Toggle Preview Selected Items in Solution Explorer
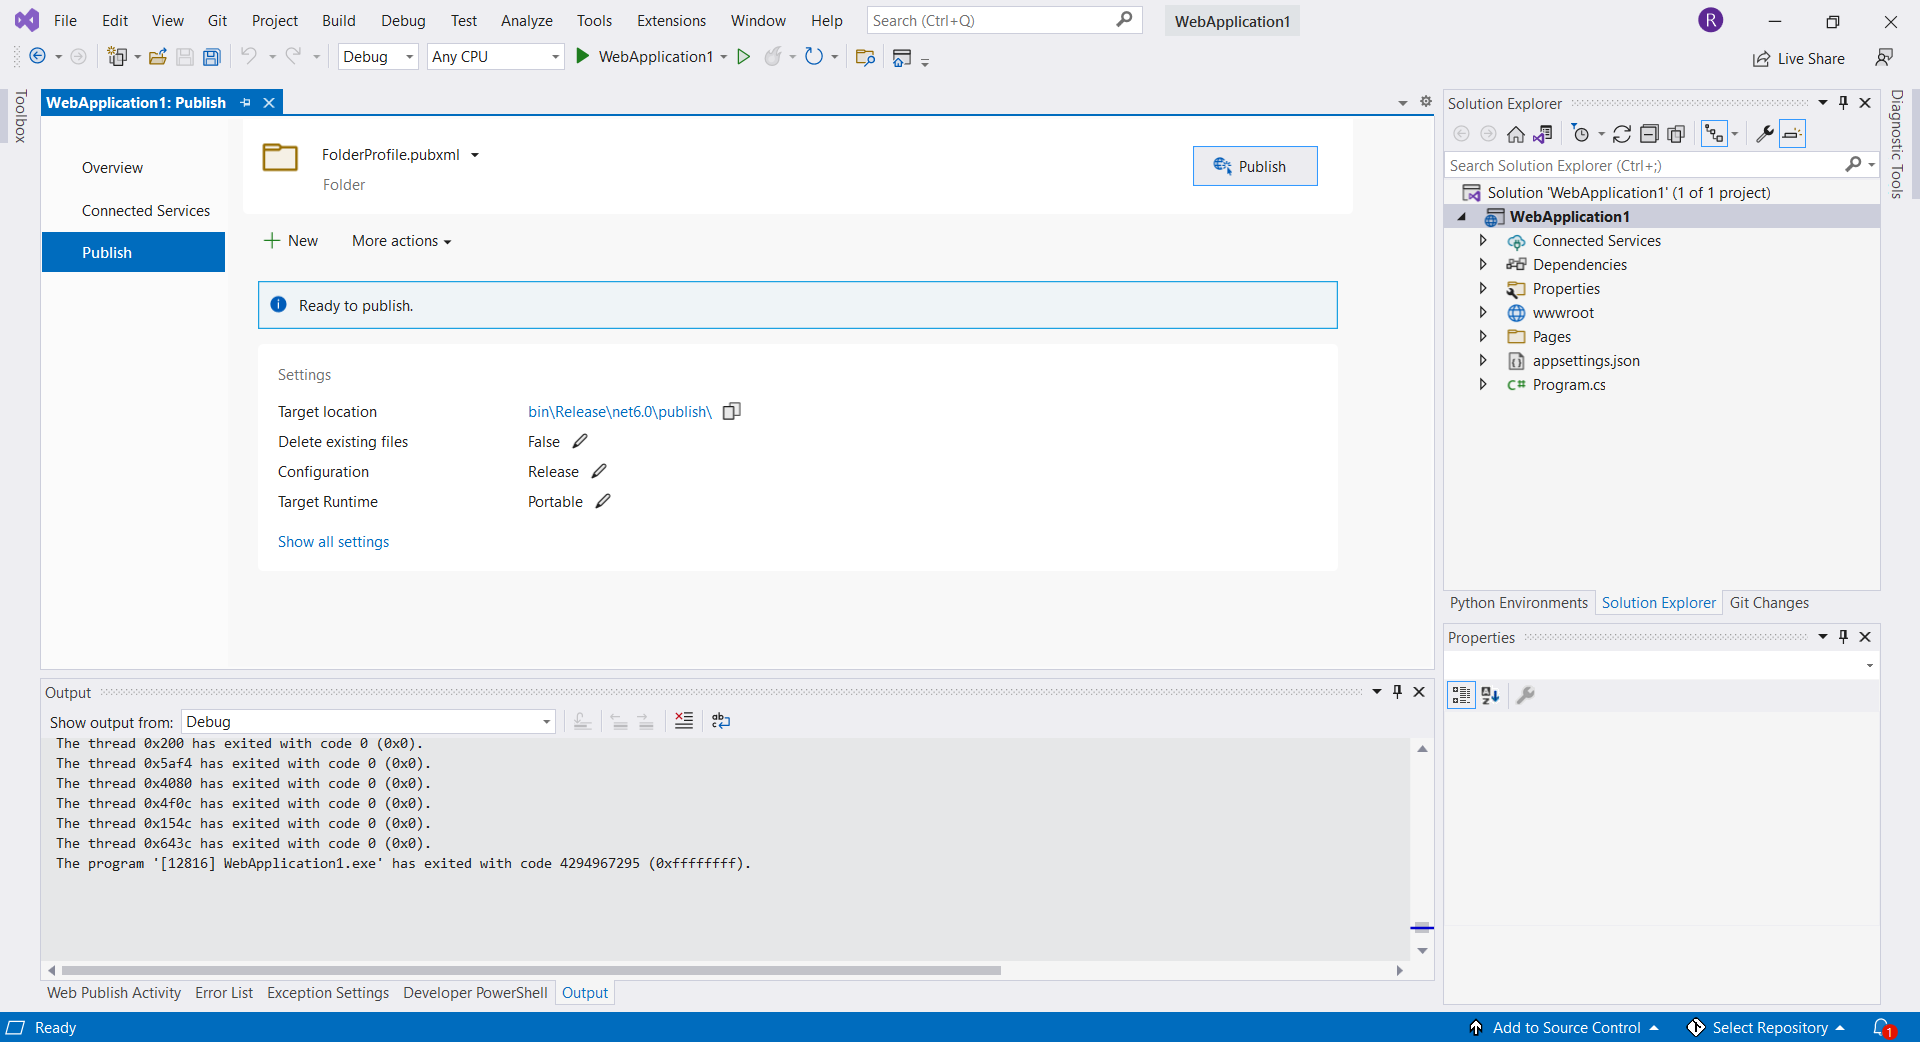Screen dimensions: 1920x1042 1793,134
